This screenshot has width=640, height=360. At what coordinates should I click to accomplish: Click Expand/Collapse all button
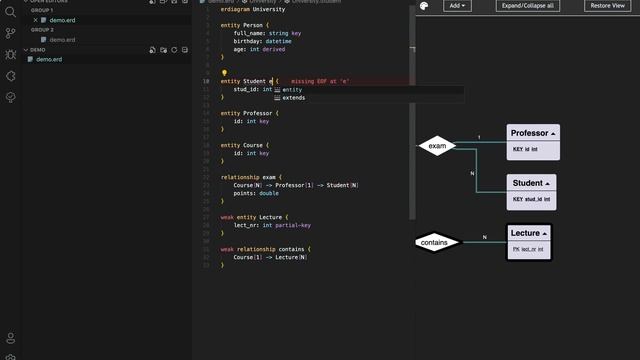[528, 6]
